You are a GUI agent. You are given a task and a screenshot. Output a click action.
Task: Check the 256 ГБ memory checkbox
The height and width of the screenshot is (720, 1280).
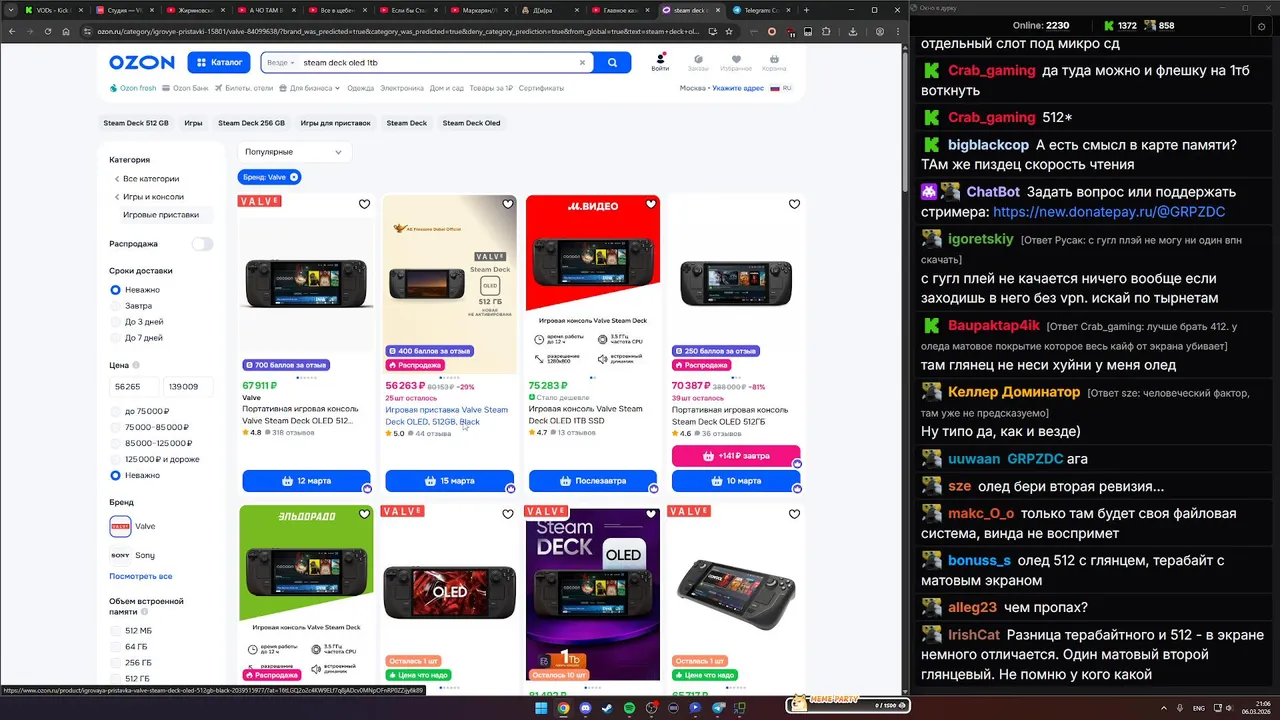pyautogui.click(x=116, y=663)
